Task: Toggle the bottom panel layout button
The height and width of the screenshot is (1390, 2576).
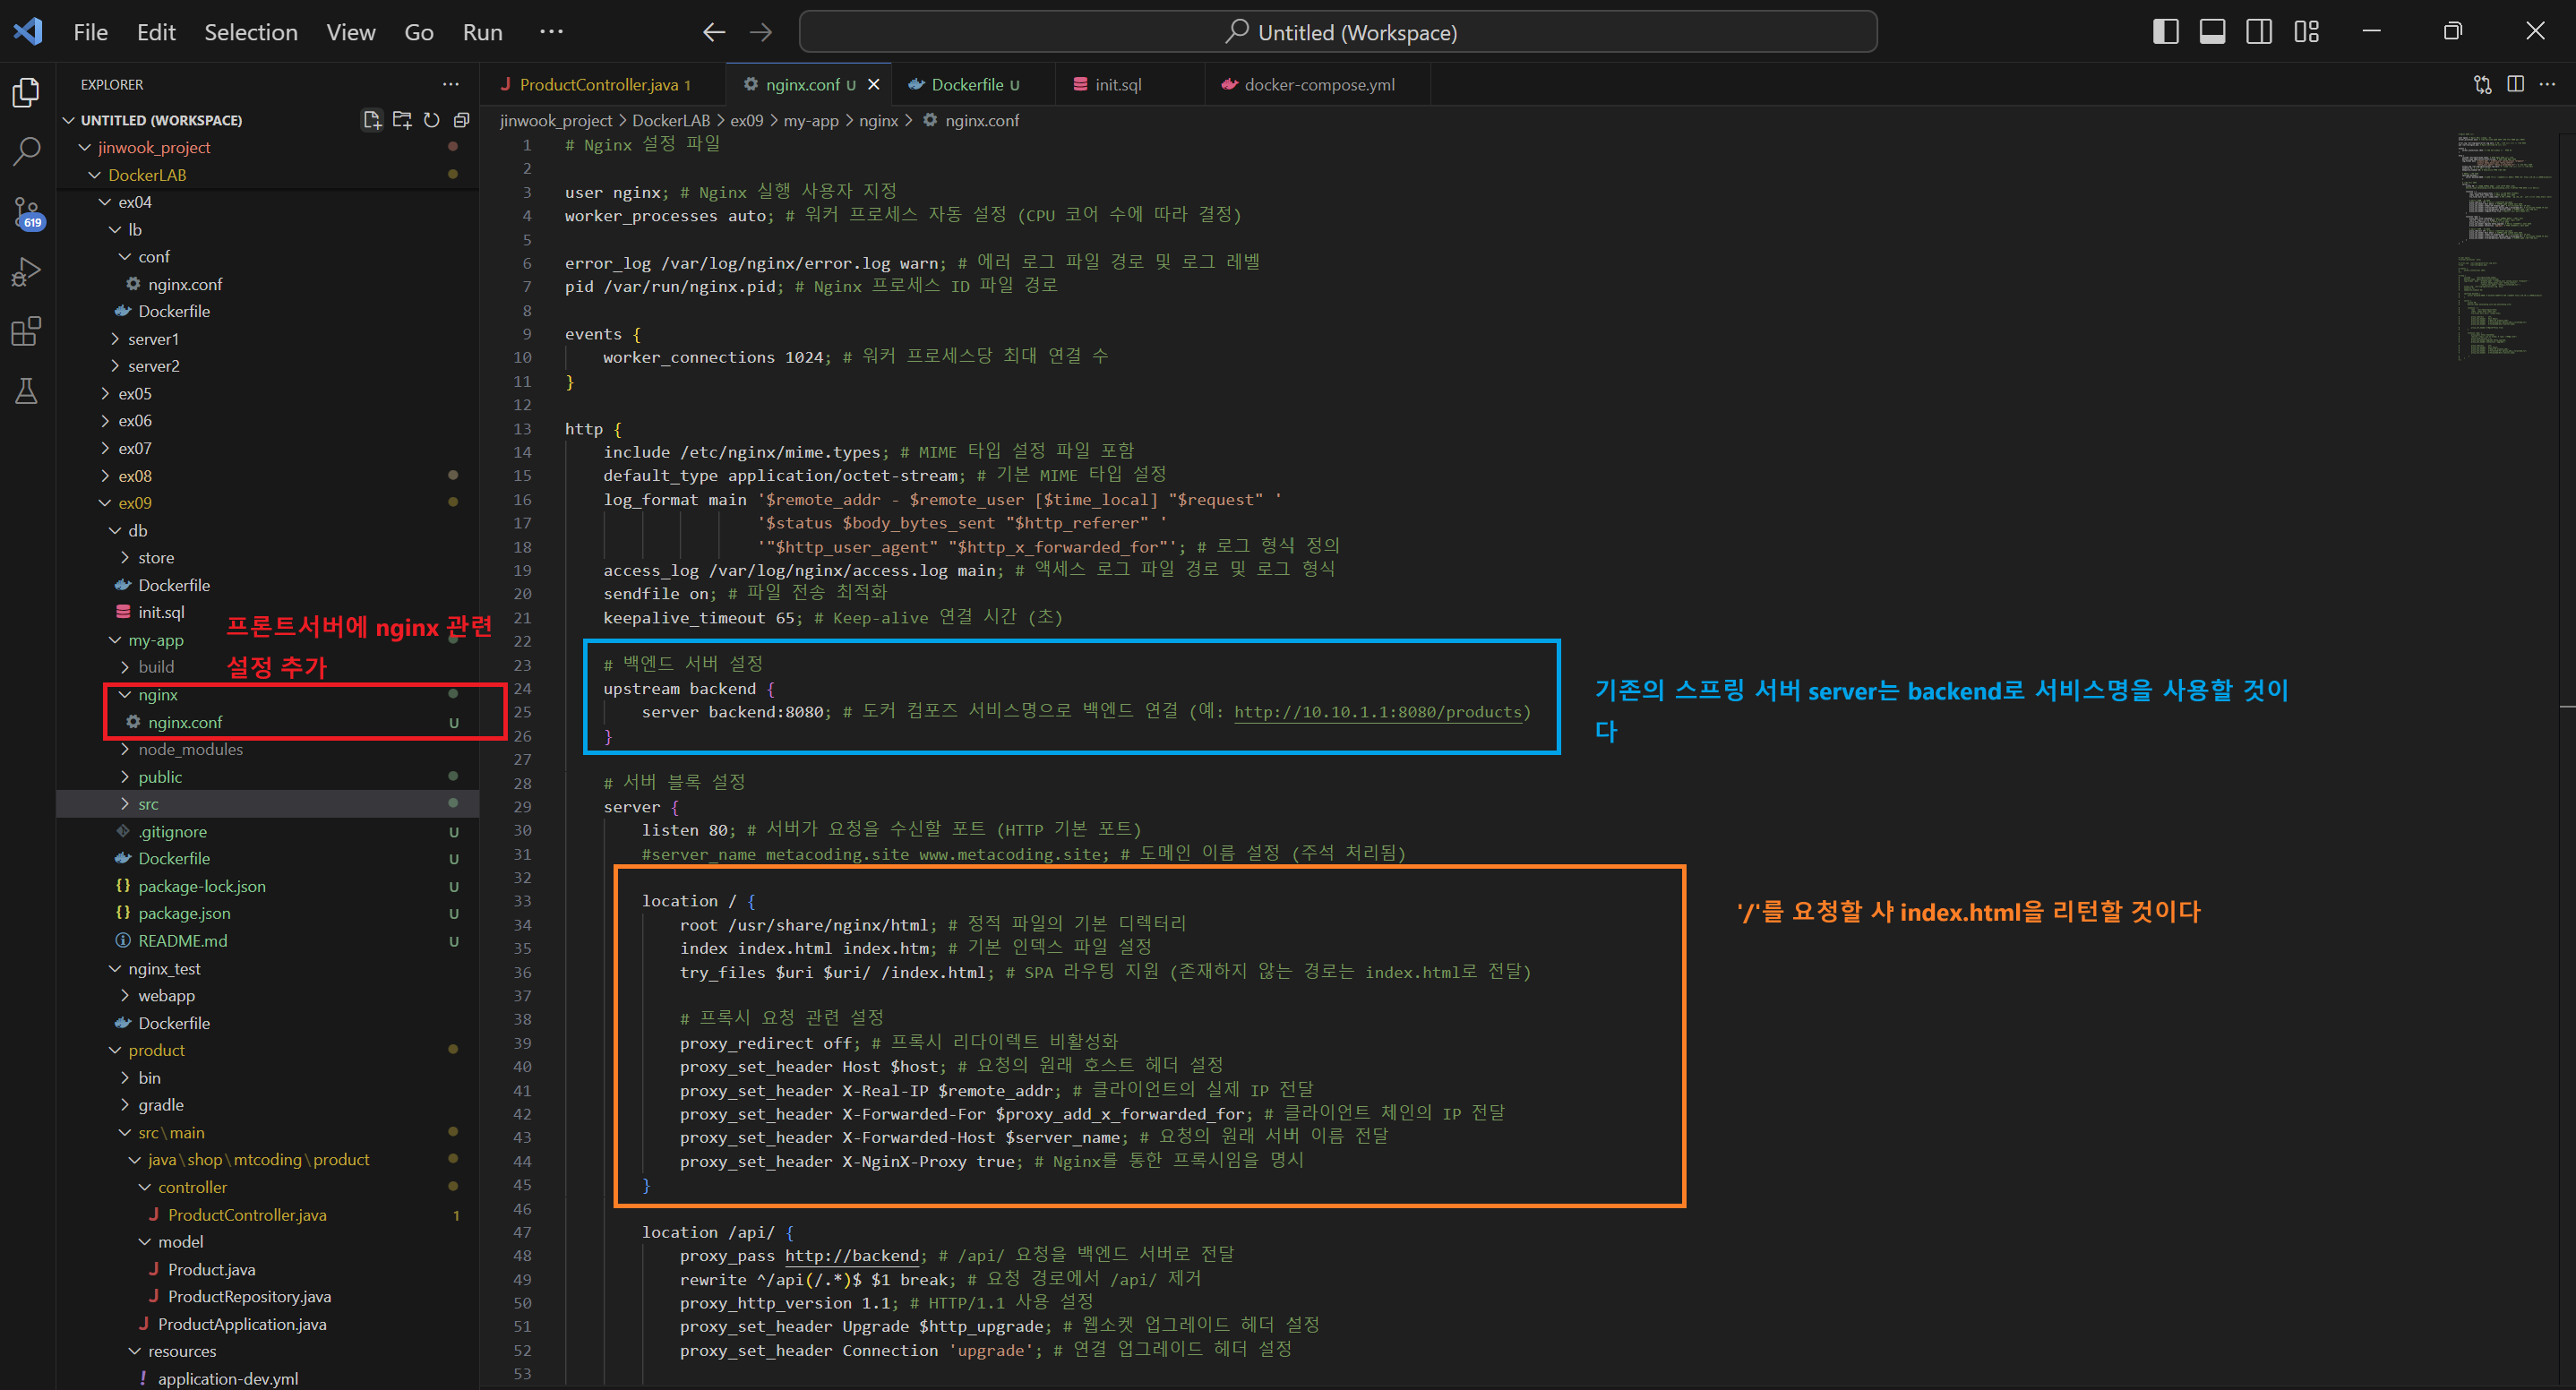Action: (2212, 32)
